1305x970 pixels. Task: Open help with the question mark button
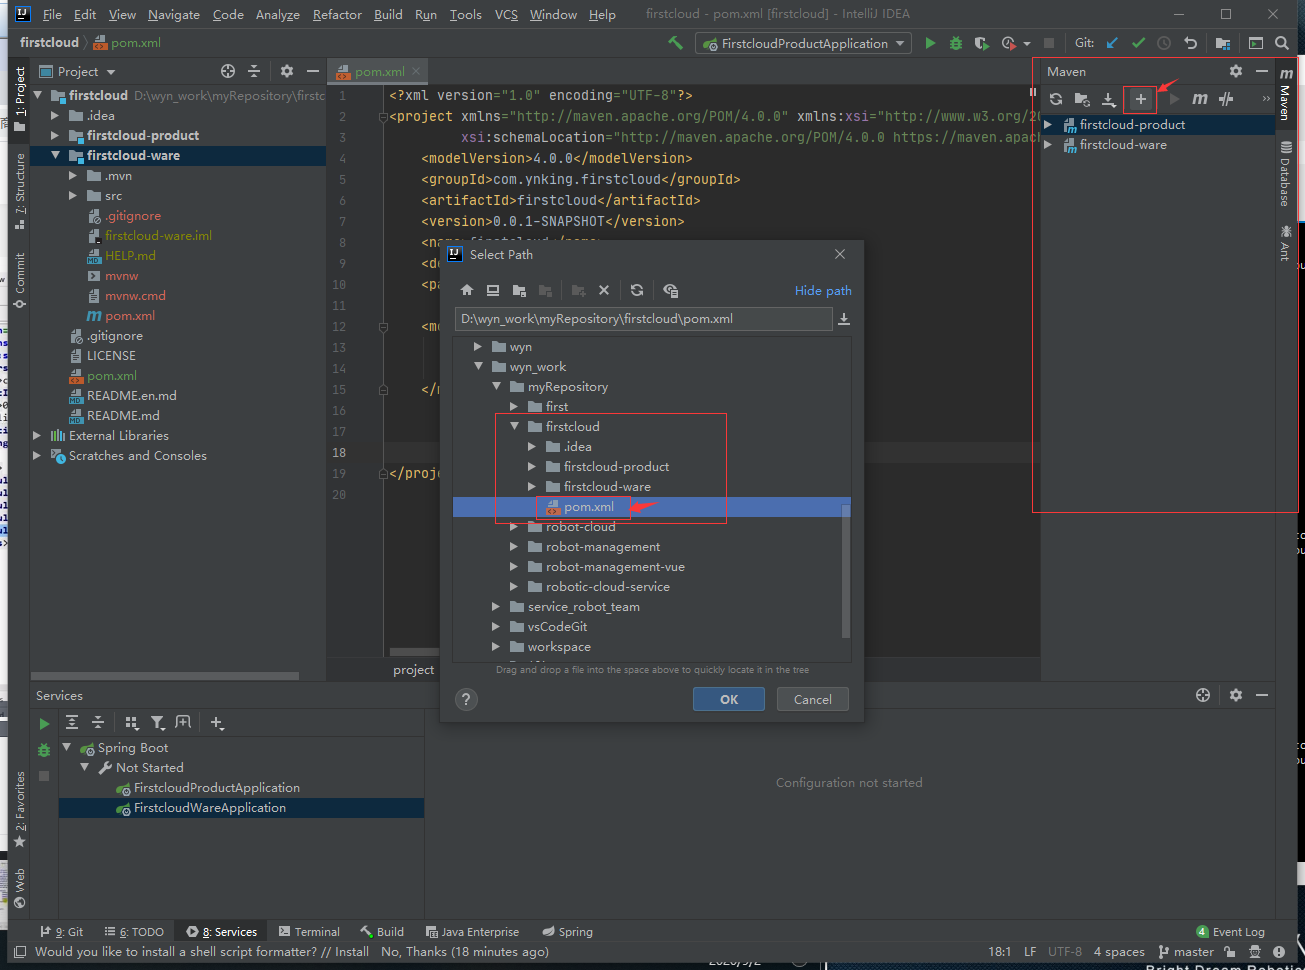point(466,699)
